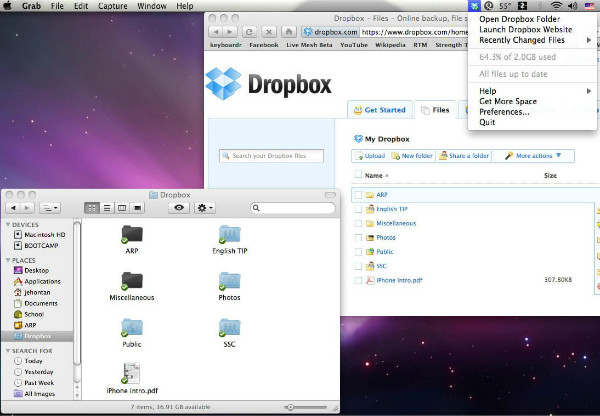Check the Miscellaneous row checkbox
The image size is (600, 416).
(358, 223)
